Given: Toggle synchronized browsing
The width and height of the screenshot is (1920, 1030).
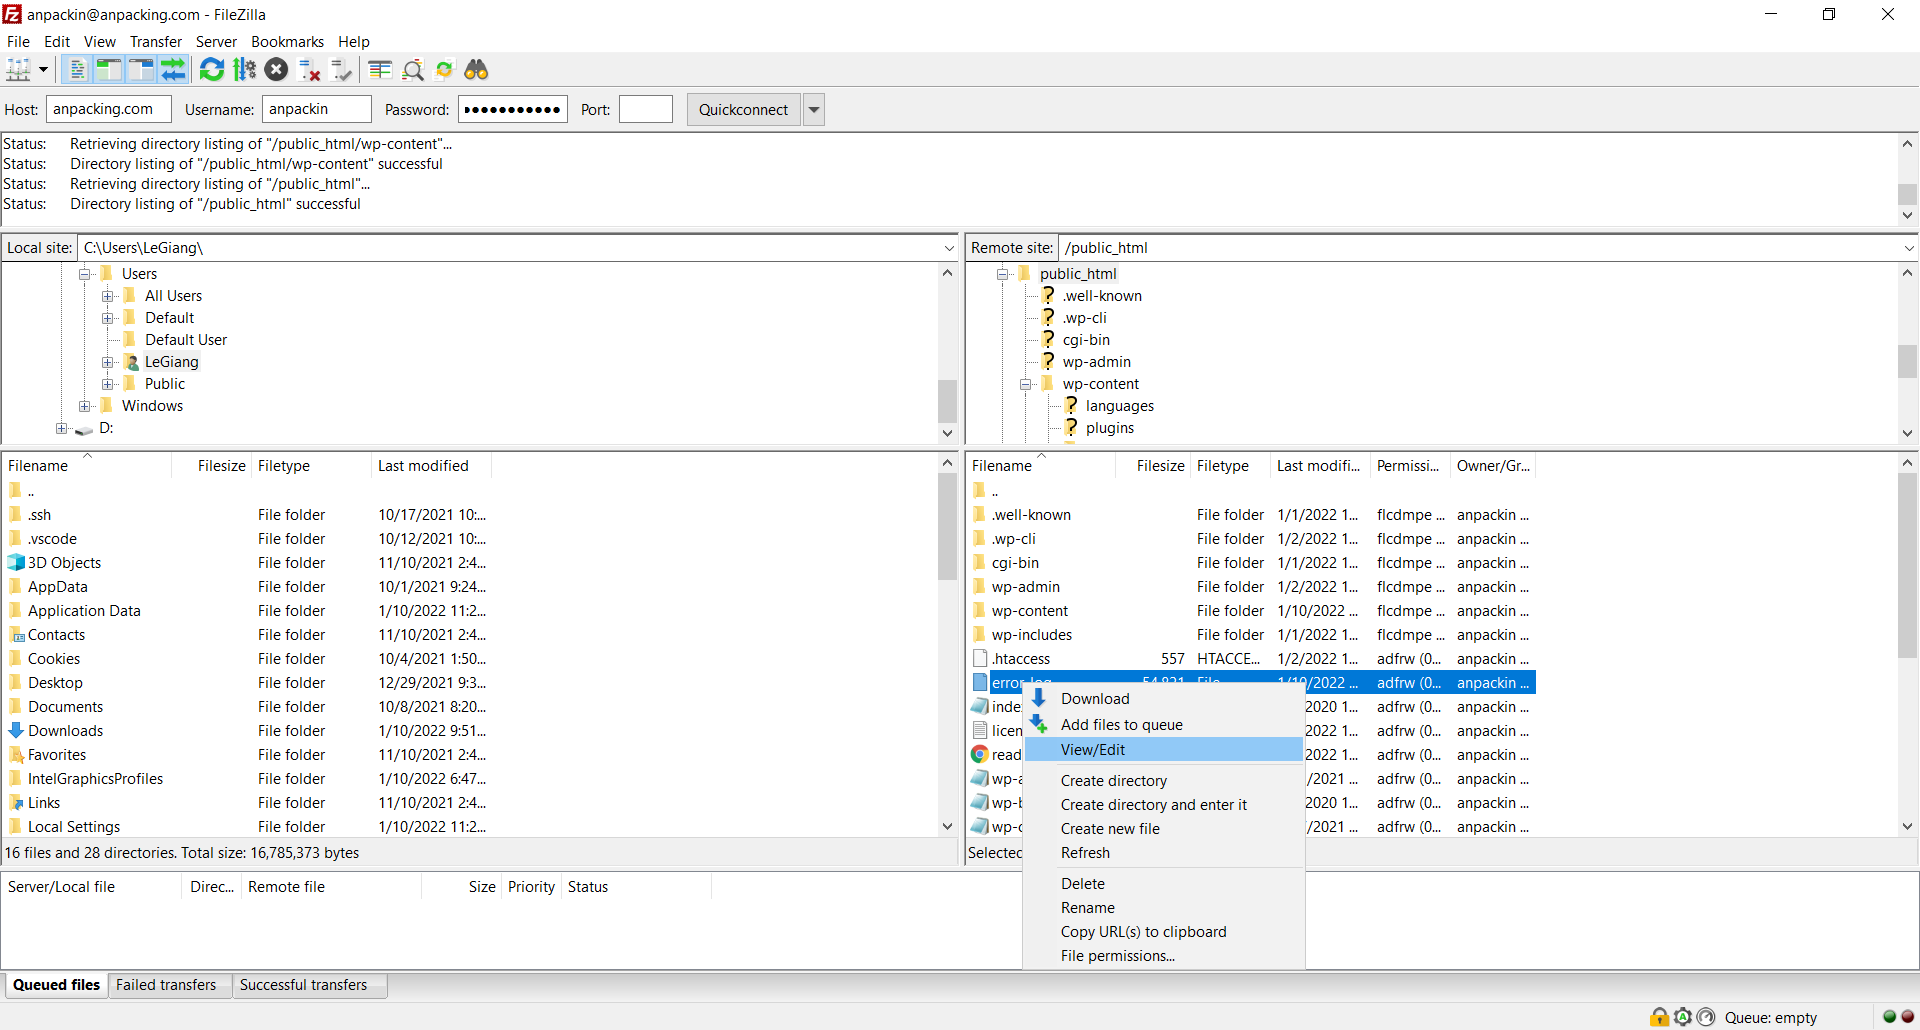Looking at the screenshot, I should click(x=445, y=69).
